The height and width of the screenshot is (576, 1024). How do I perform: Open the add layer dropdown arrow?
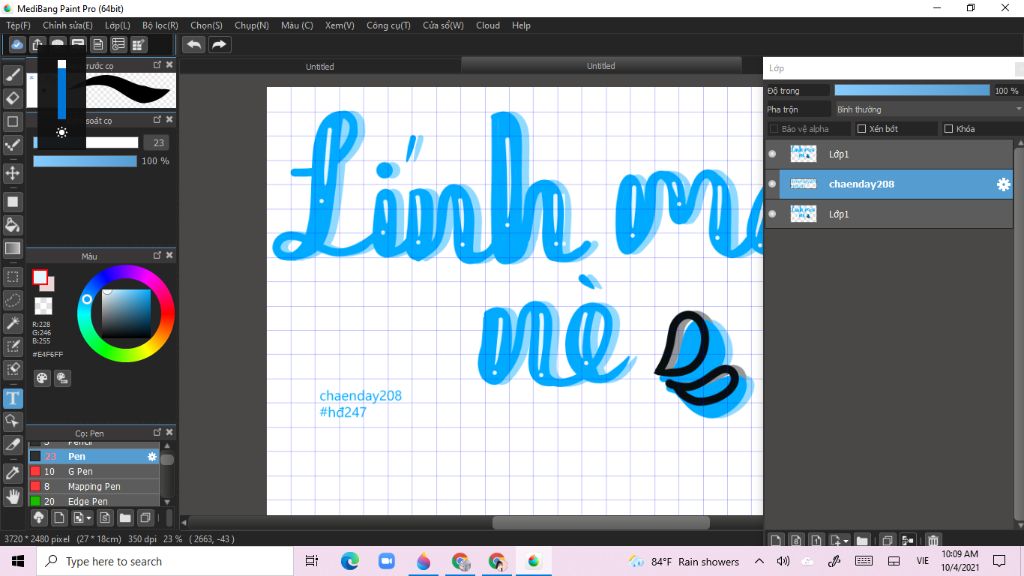pyautogui.click(x=846, y=541)
